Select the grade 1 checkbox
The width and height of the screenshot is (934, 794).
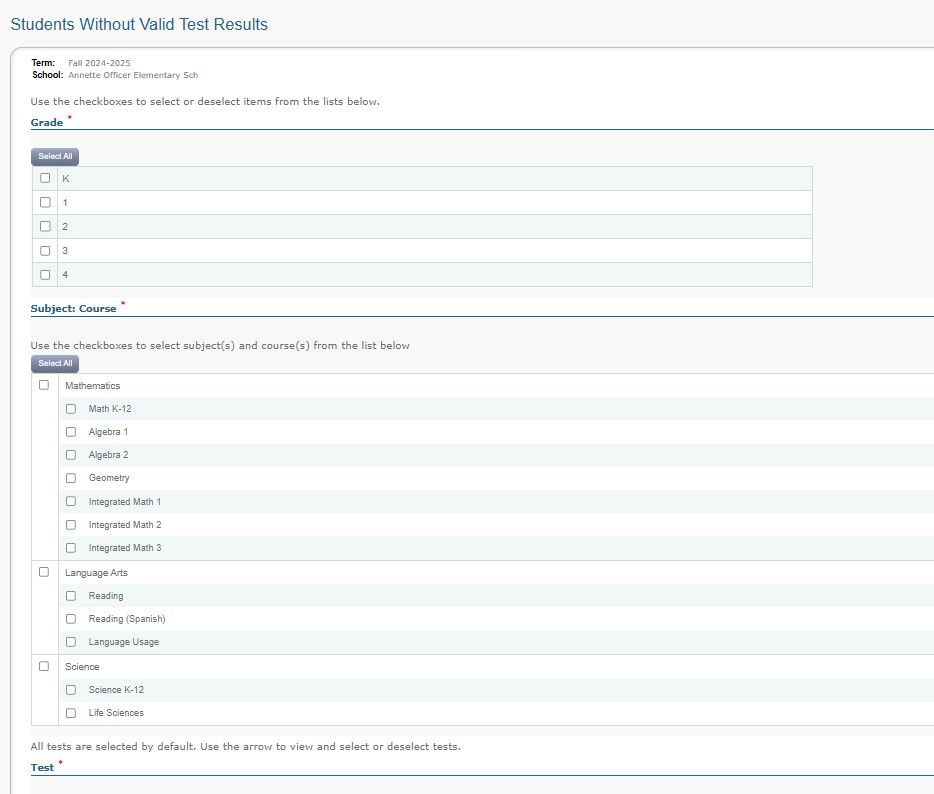click(45, 202)
